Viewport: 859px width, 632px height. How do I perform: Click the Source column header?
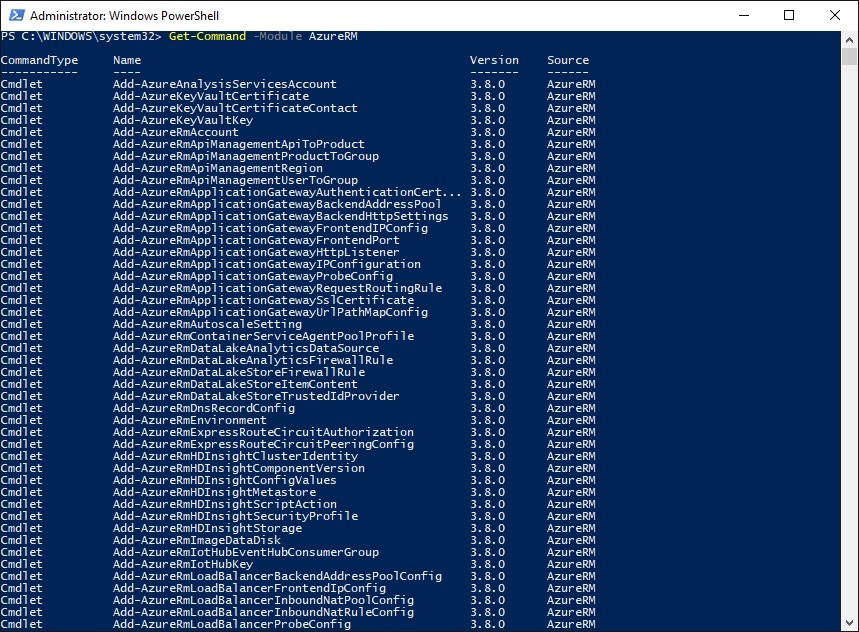[x=568, y=60]
